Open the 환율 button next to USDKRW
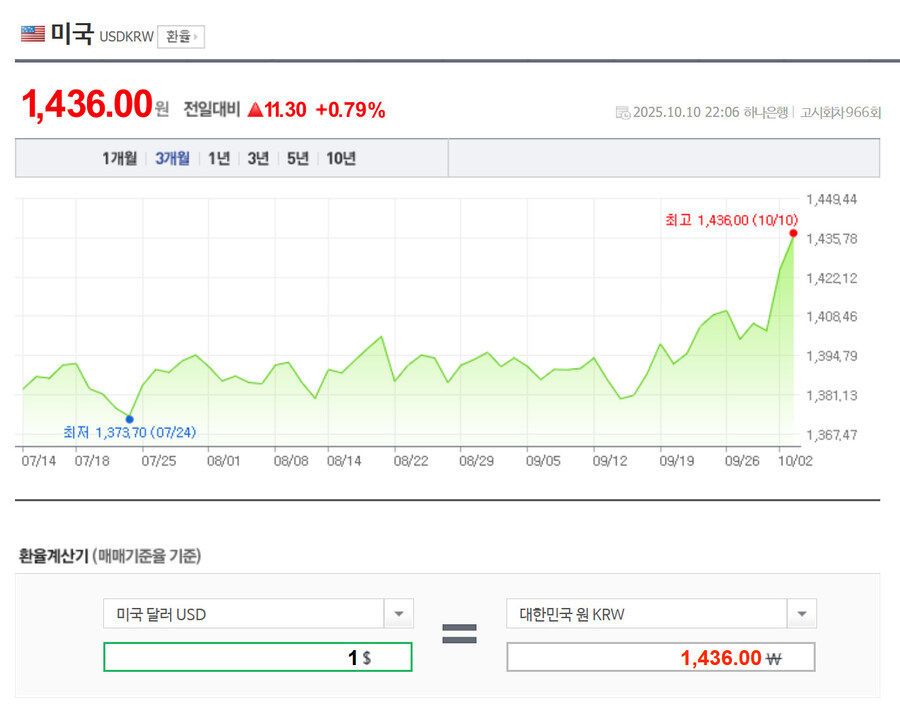 tap(181, 37)
